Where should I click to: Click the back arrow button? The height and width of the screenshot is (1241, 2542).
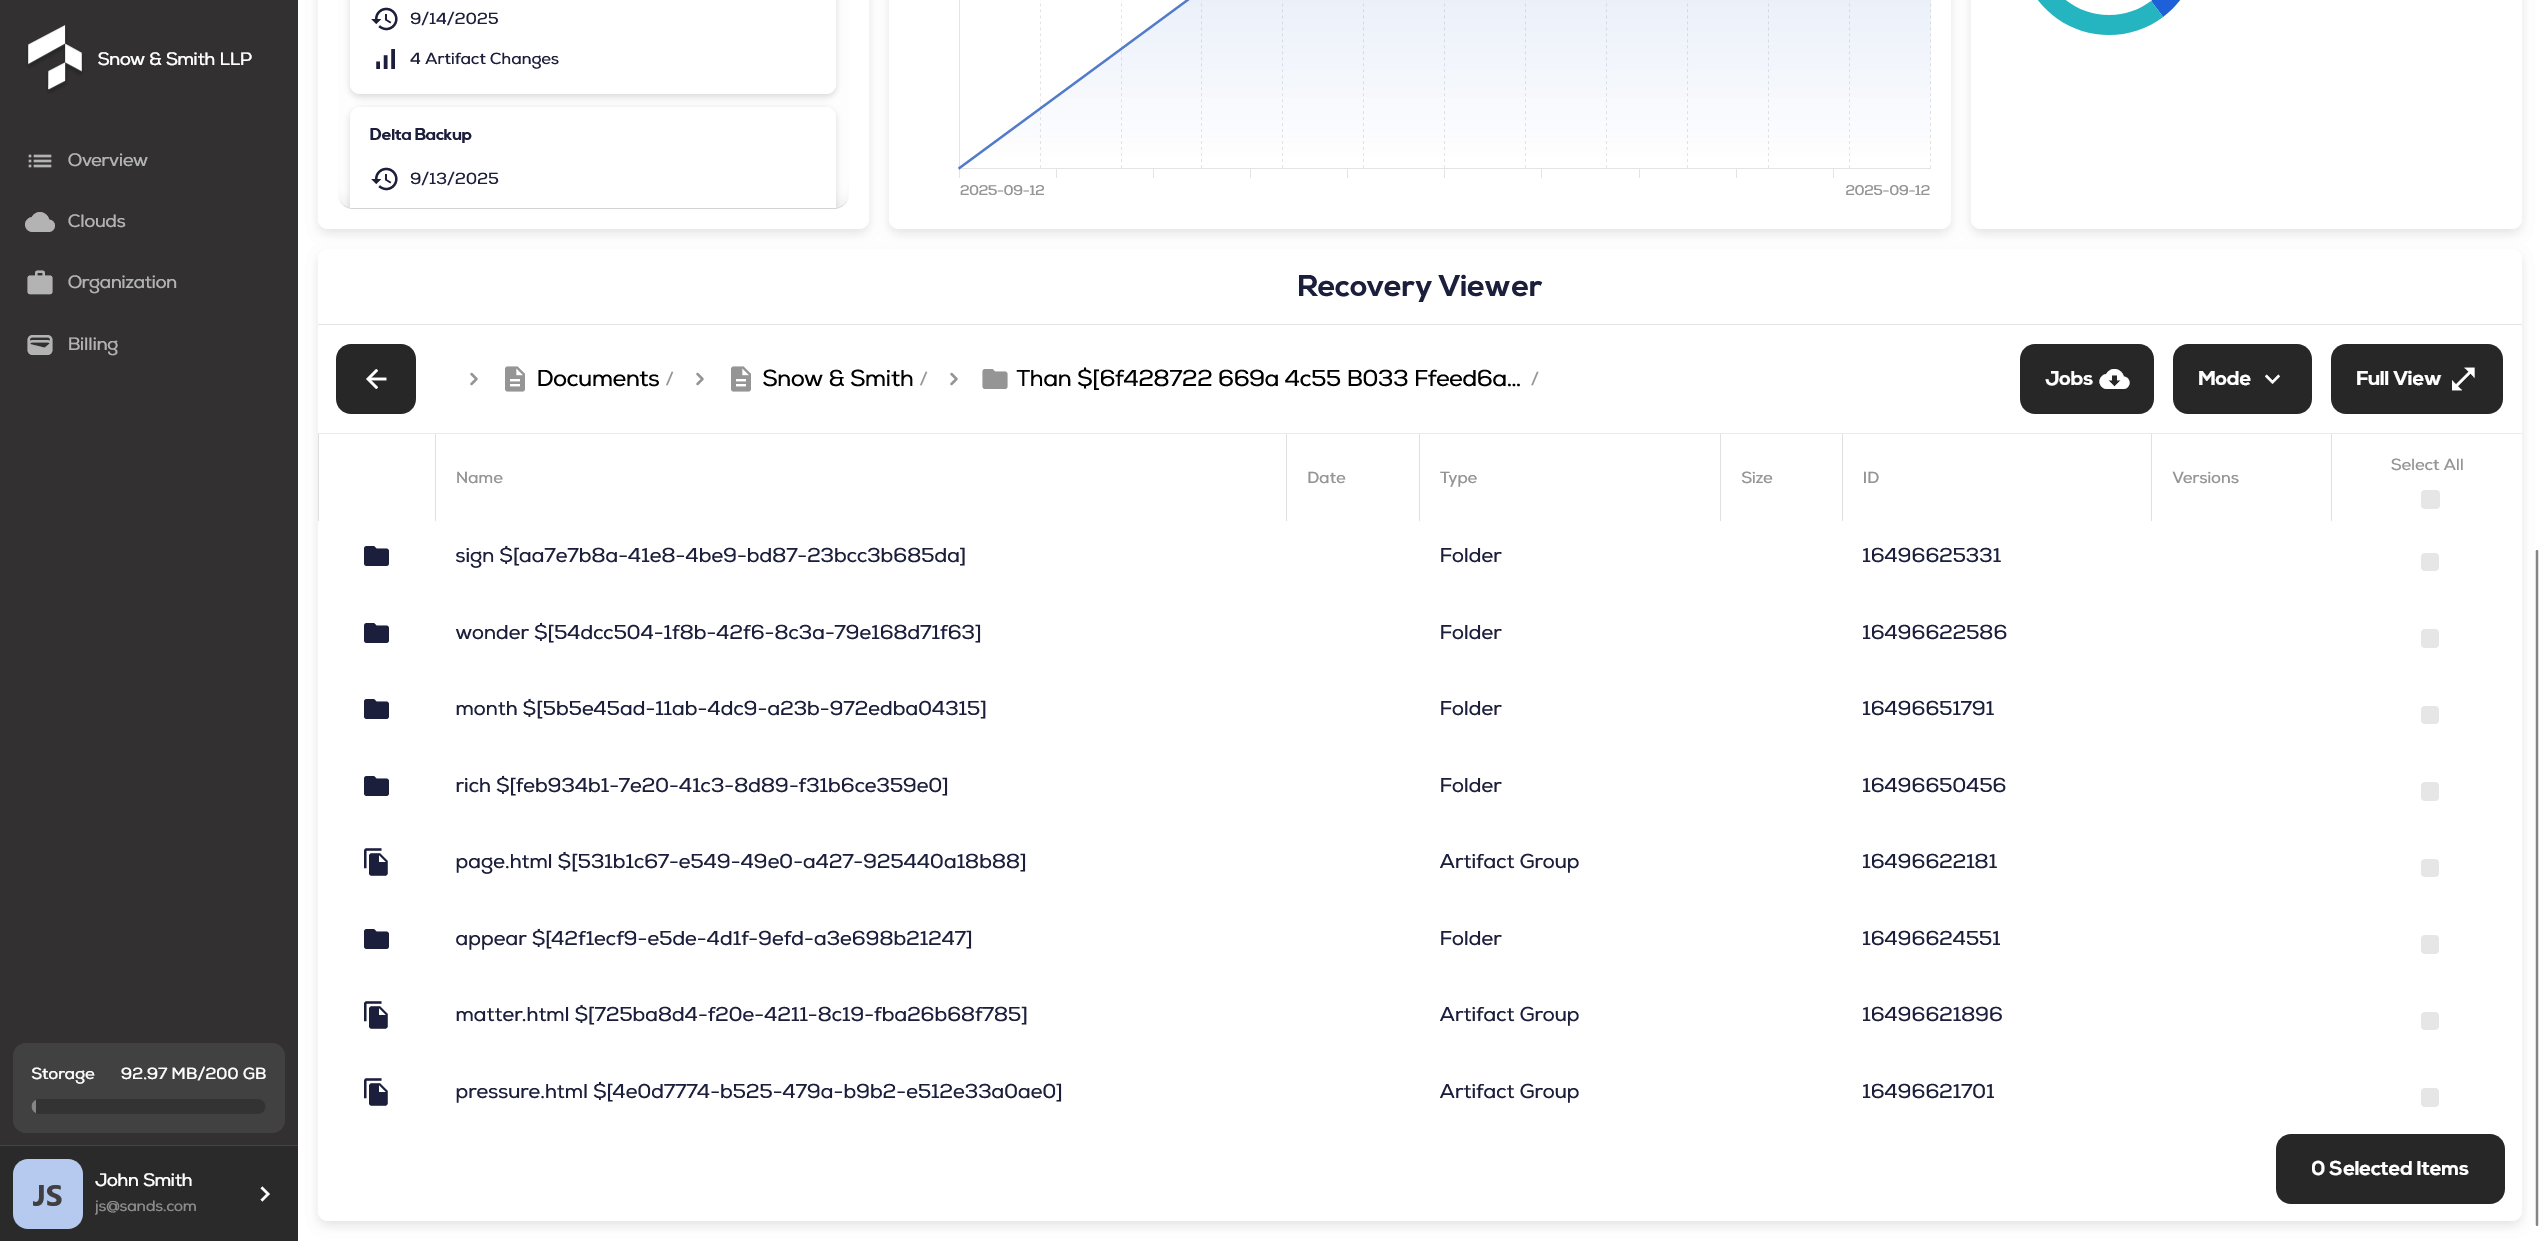tap(375, 379)
